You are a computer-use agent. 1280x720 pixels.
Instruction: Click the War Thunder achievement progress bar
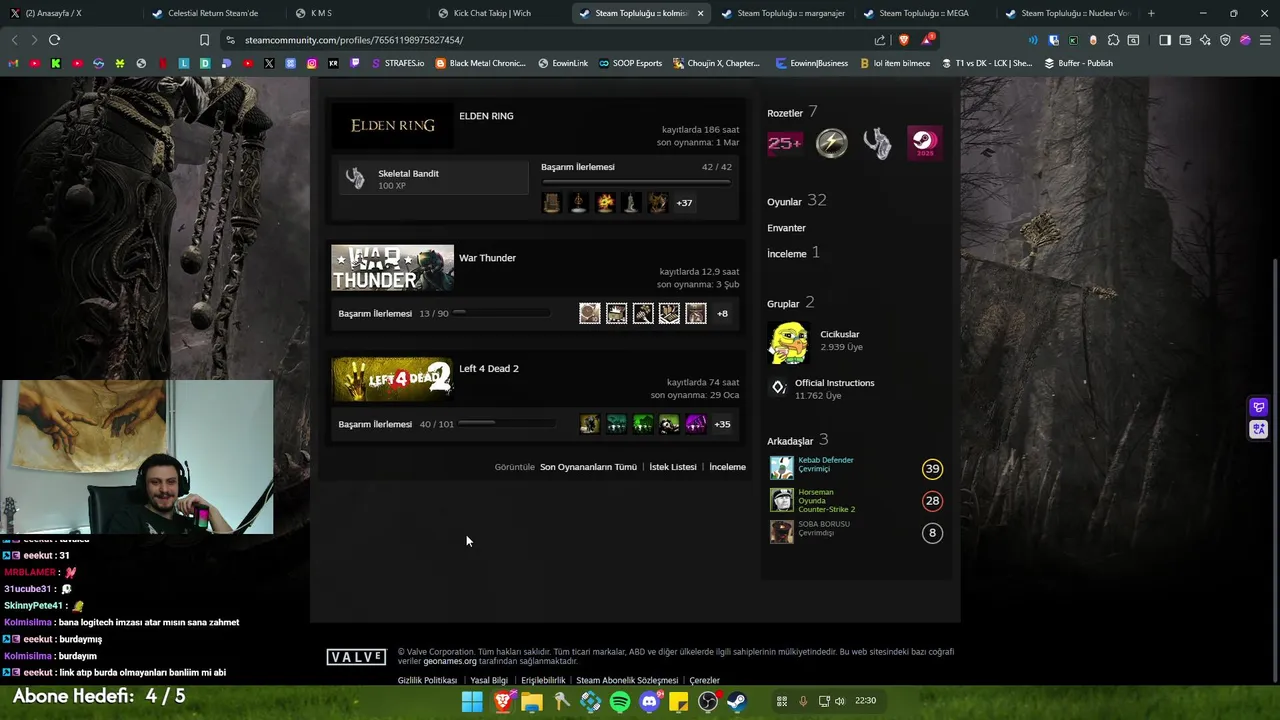[x=501, y=313]
